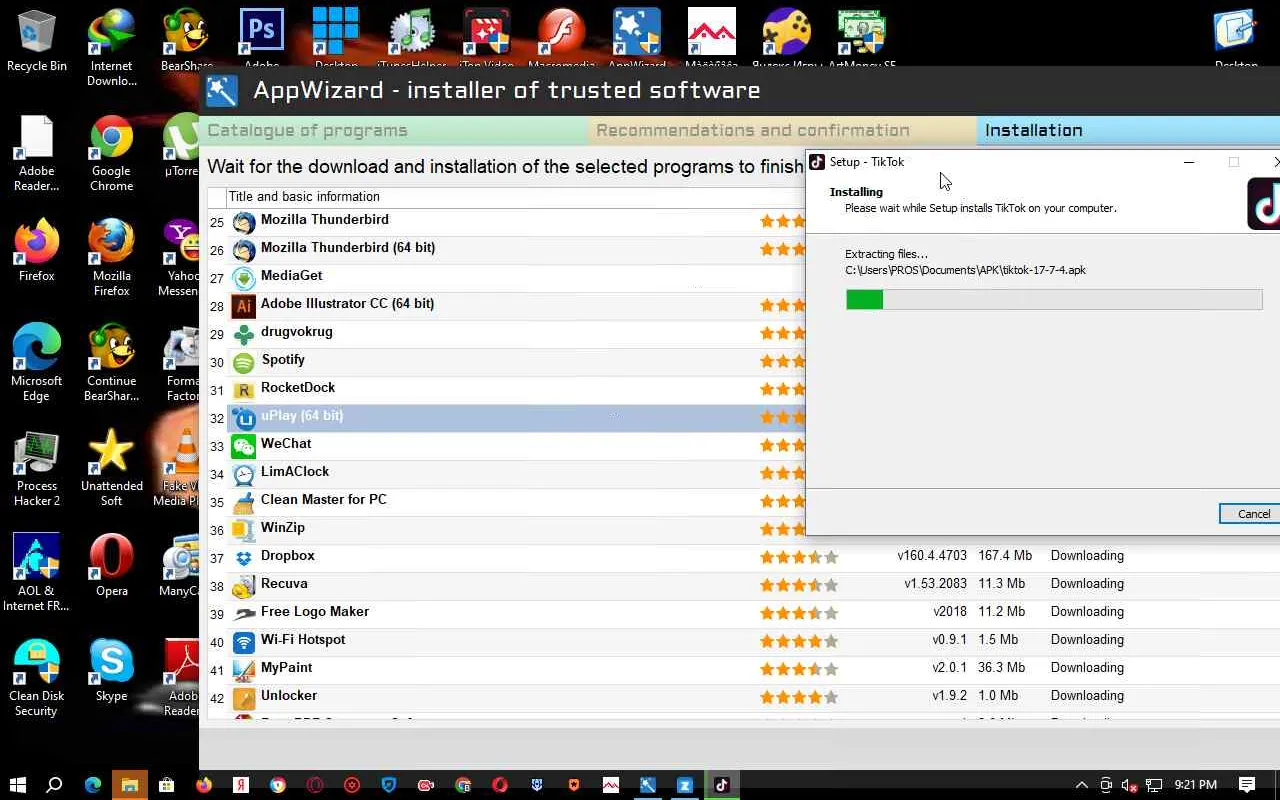Select the Free Logo Maker row

(744, 614)
